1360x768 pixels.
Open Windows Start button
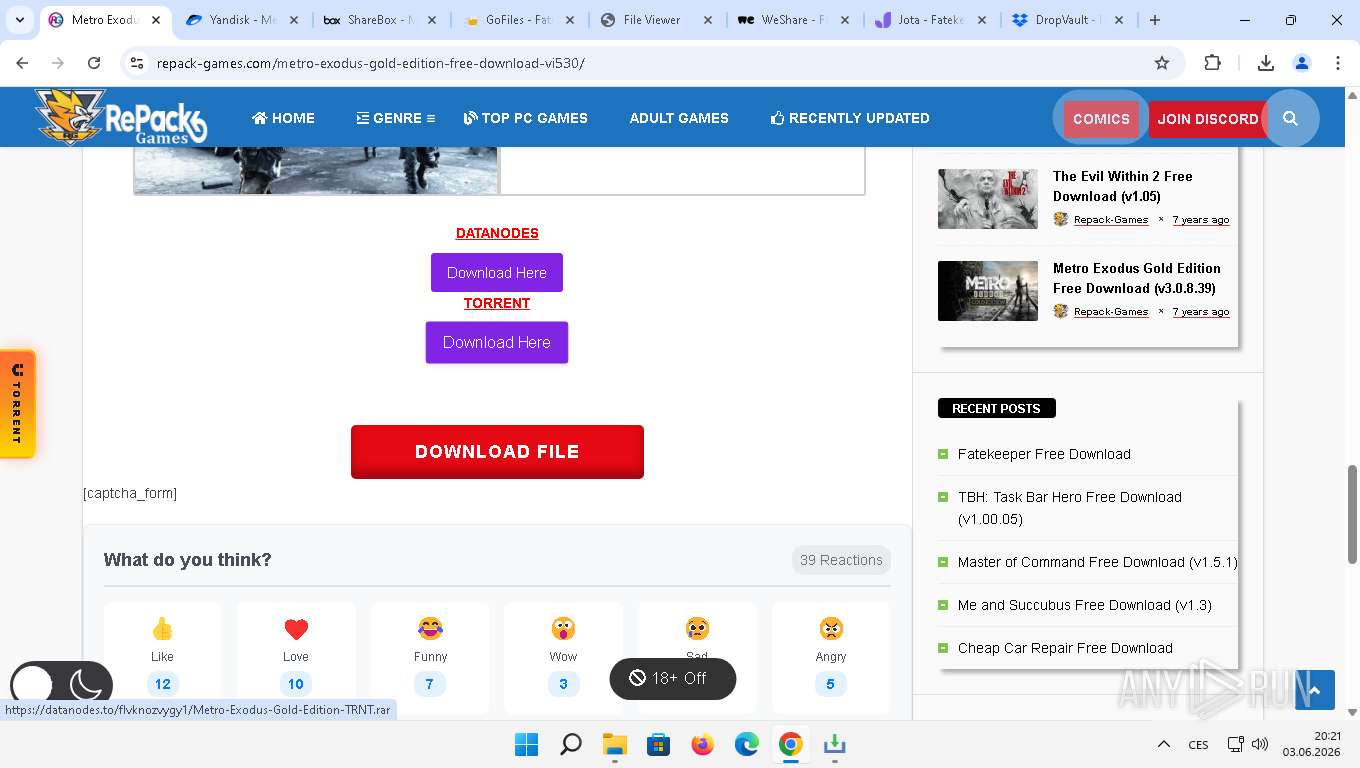526,744
